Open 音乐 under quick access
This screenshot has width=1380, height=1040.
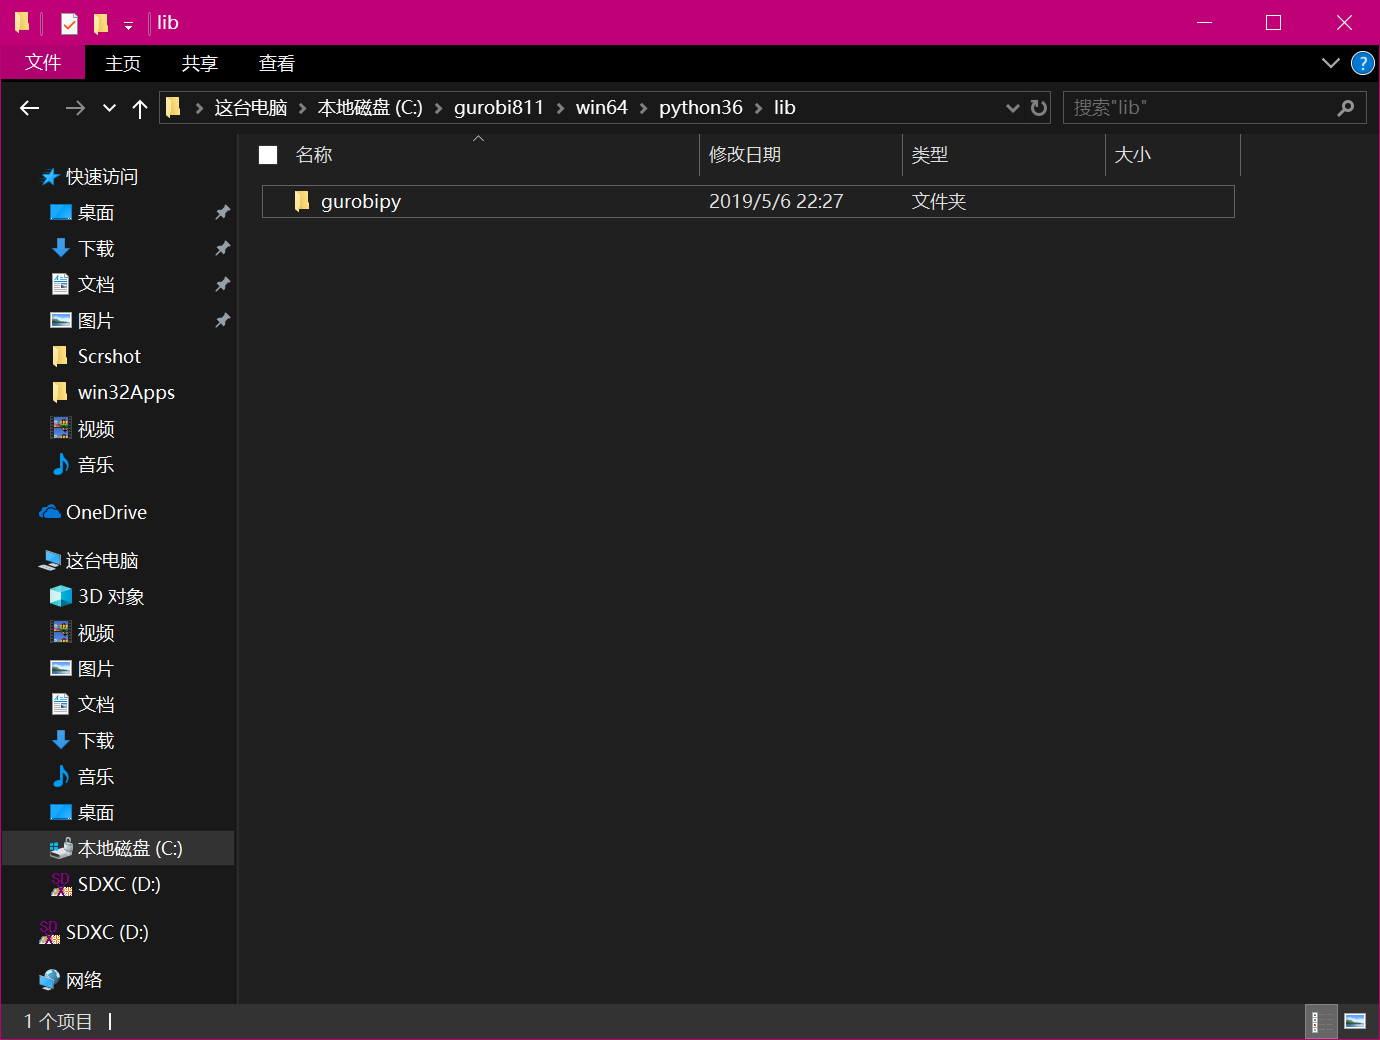point(96,465)
